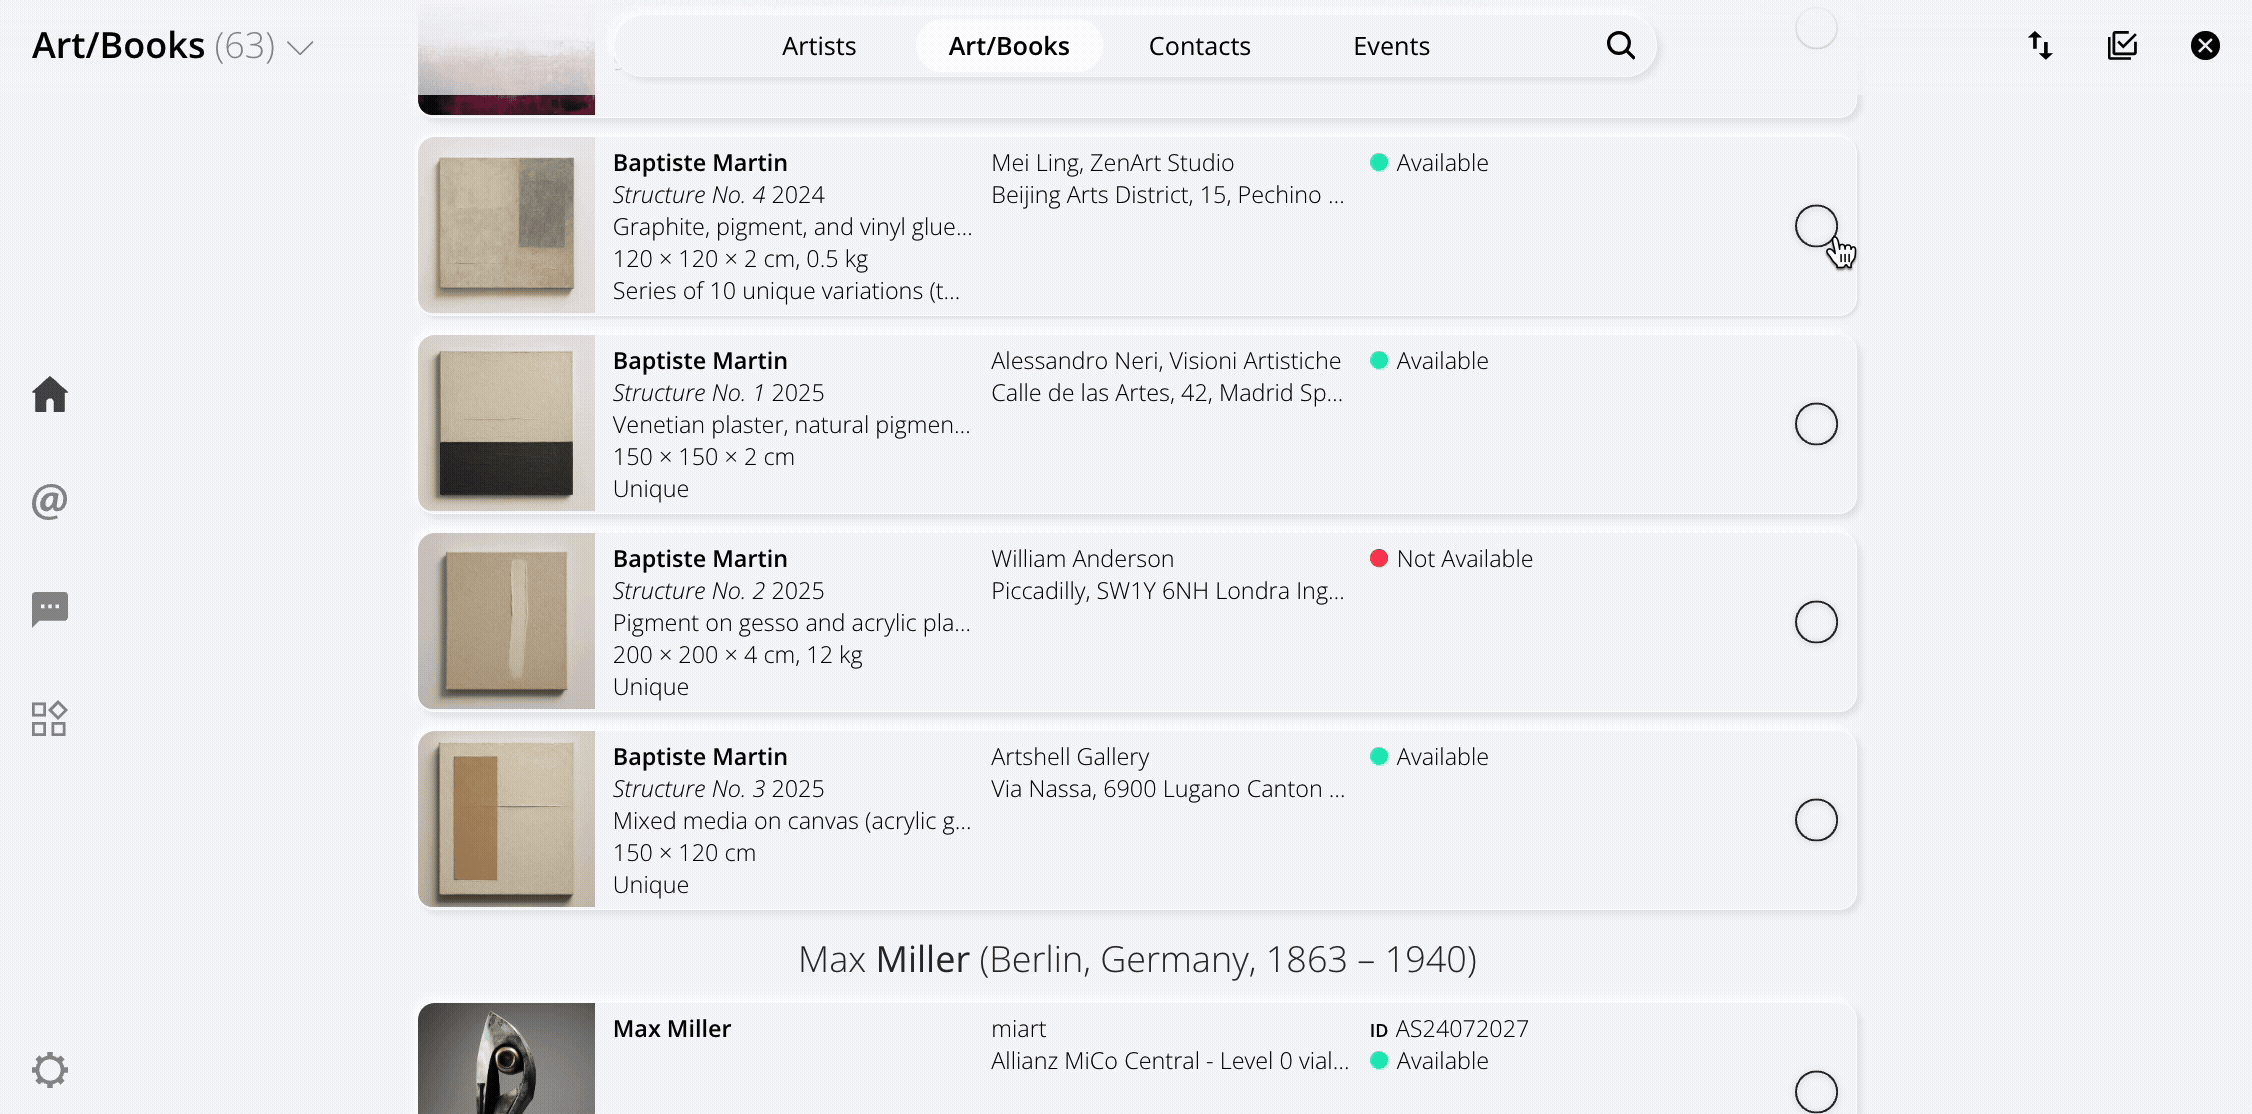Expand the Art/Books count dropdown

point(299,45)
